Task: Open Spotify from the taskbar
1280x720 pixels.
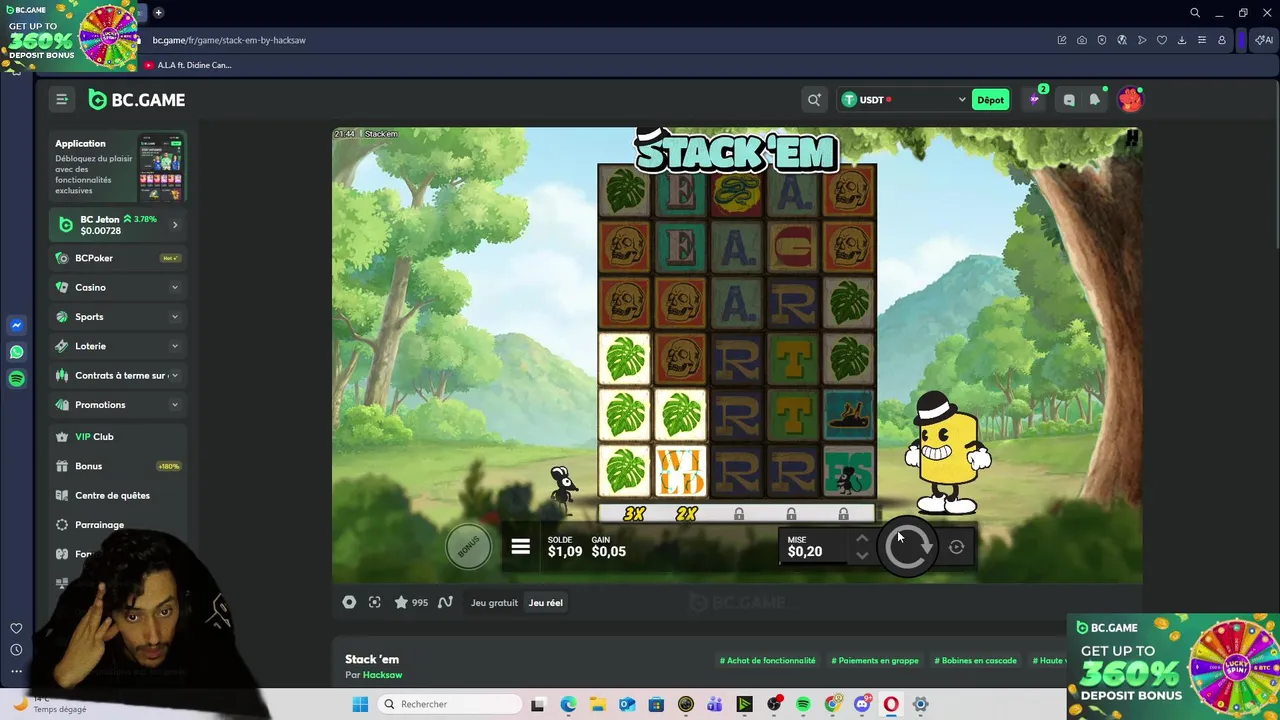Action: click(x=803, y=704)
